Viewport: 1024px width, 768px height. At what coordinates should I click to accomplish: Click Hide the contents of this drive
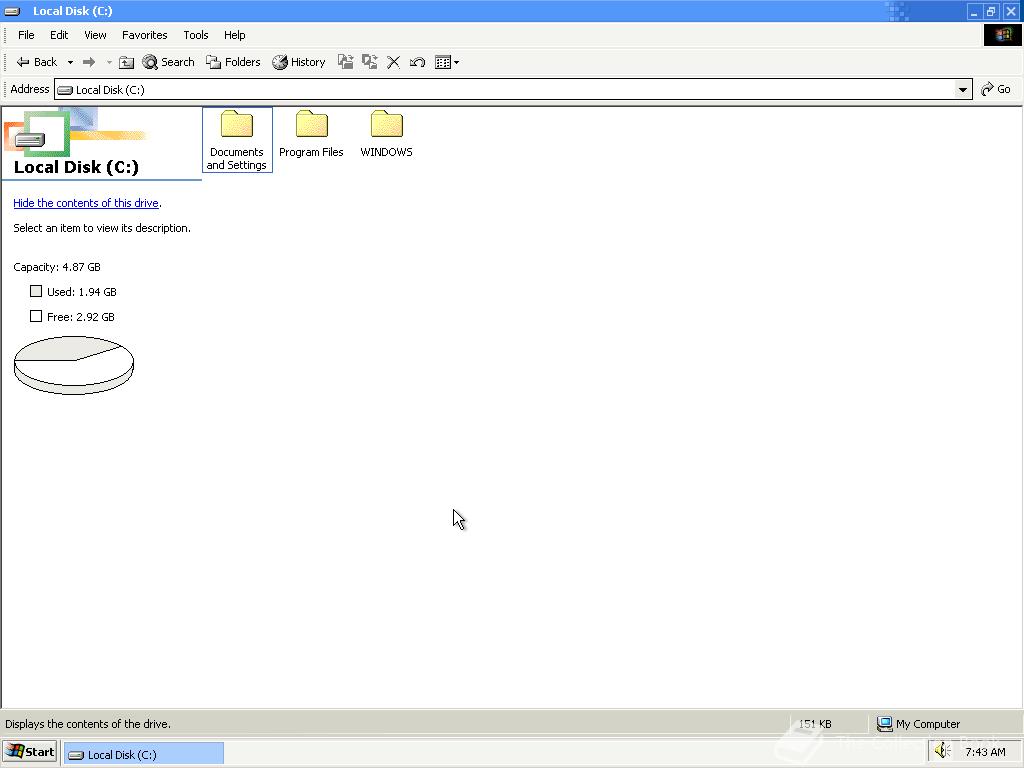point(86,203)
